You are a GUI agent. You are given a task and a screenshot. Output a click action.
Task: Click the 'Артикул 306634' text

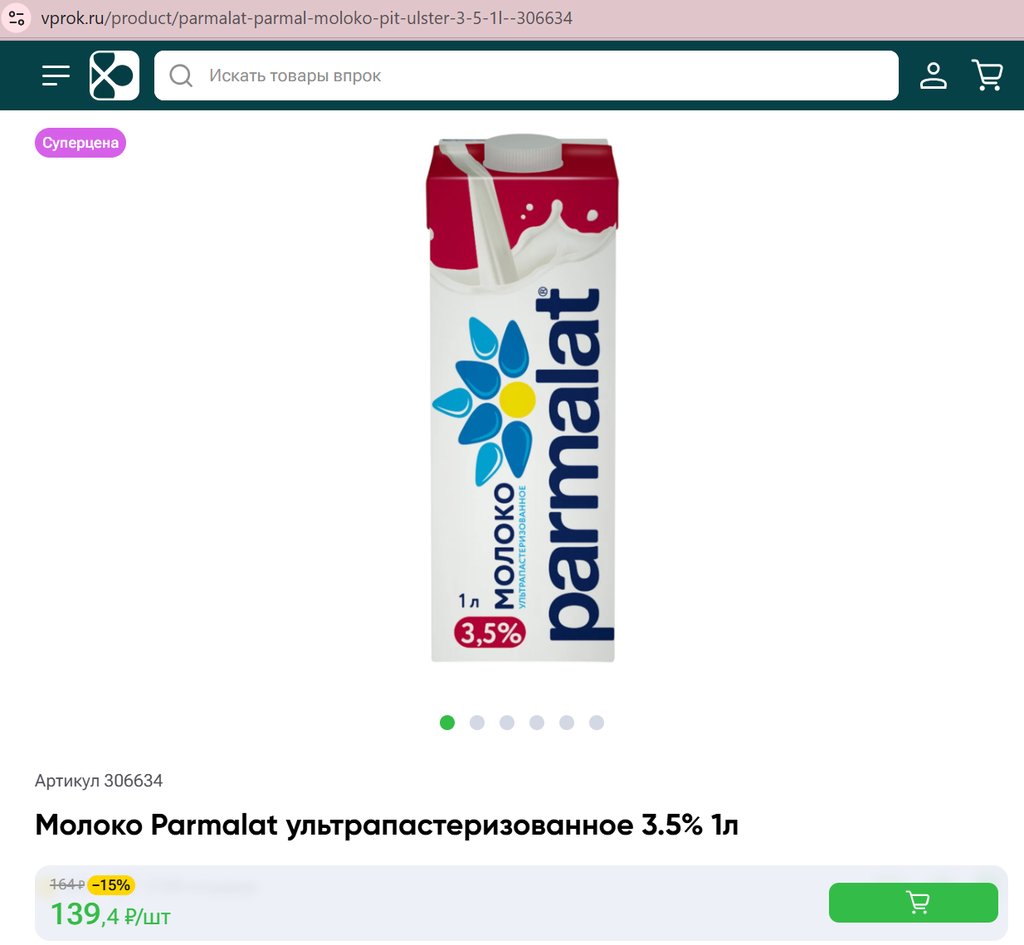coord(99,780)
